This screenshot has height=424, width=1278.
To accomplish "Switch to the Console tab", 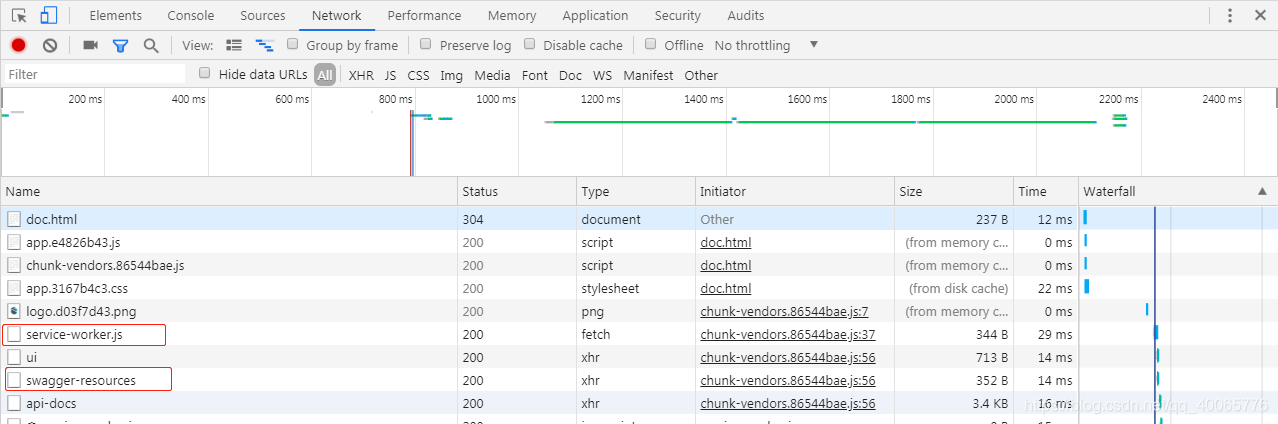I will (190, 15).
